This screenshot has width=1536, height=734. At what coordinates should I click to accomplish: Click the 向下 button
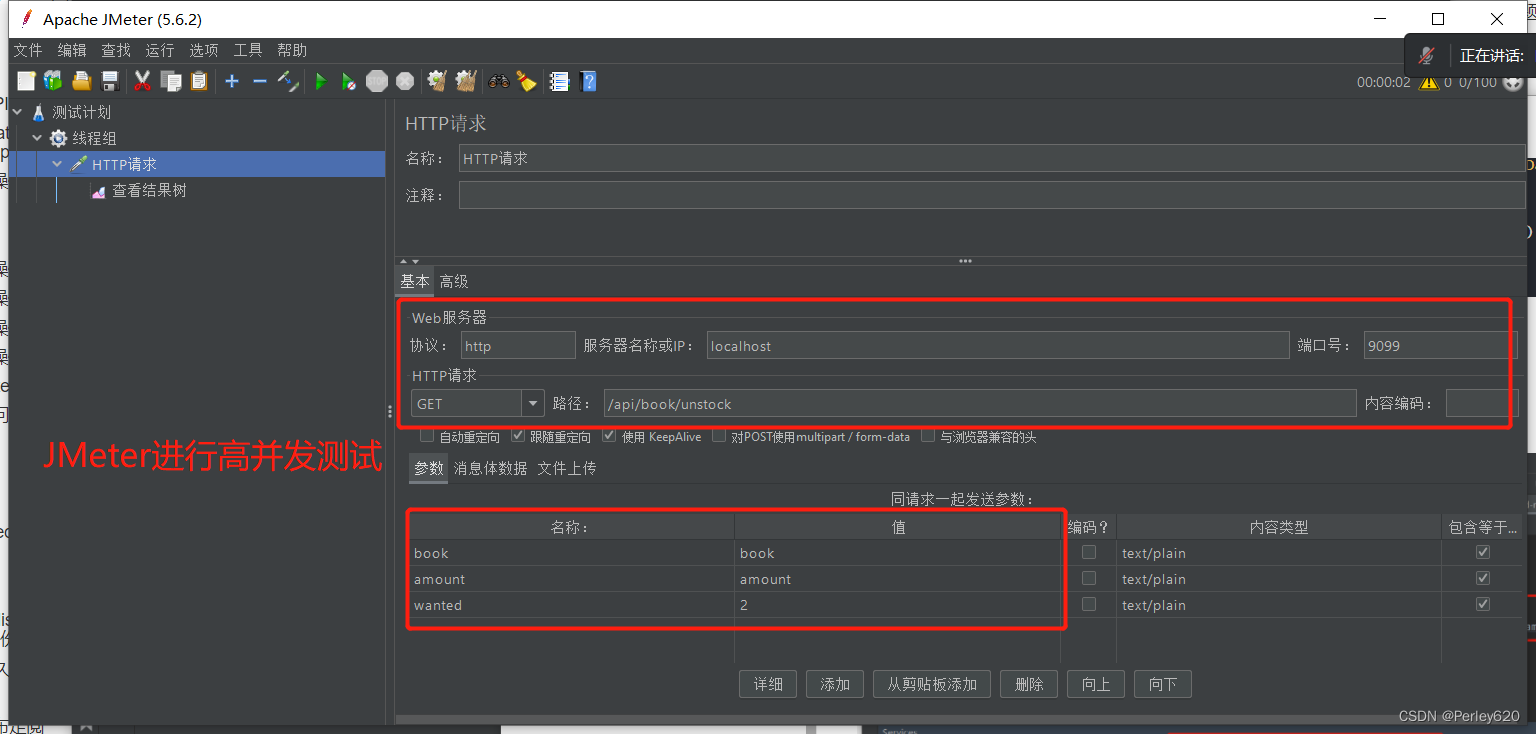pyautogui.click(x=1163, y=684)
